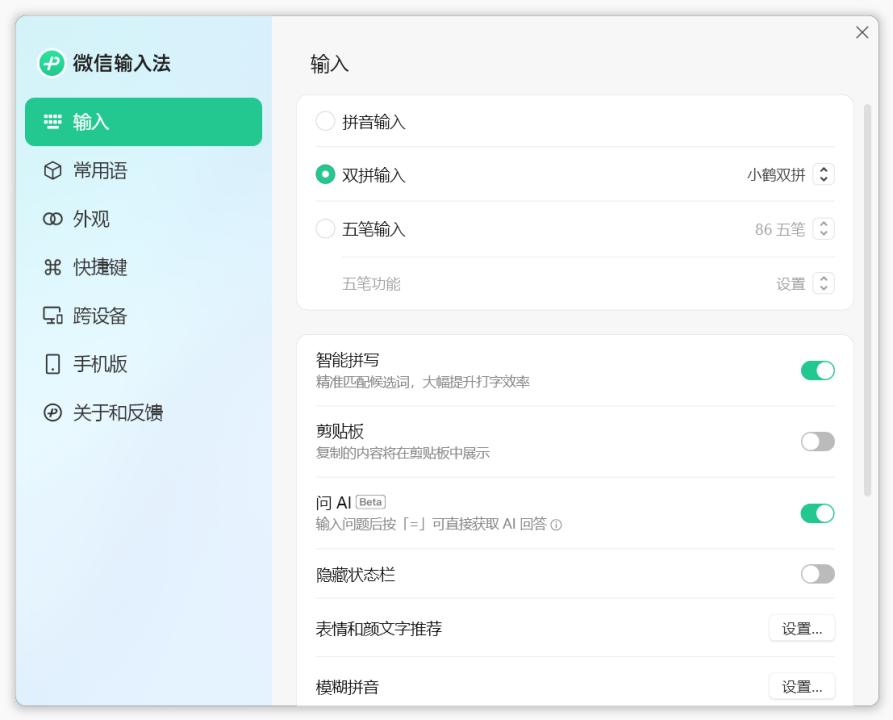Choose the 五笔输入 radio option

pyautogui.click(x=325, y=229)
